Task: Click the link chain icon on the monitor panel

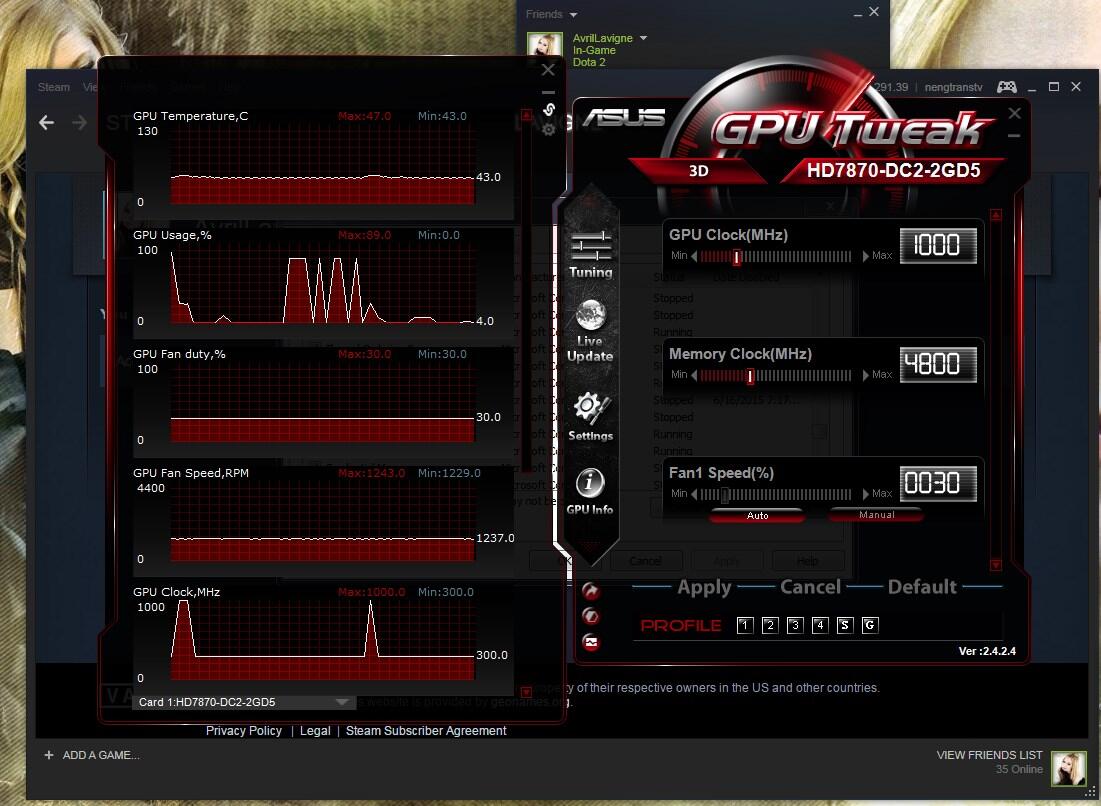Action: click(x=549, y=110)
